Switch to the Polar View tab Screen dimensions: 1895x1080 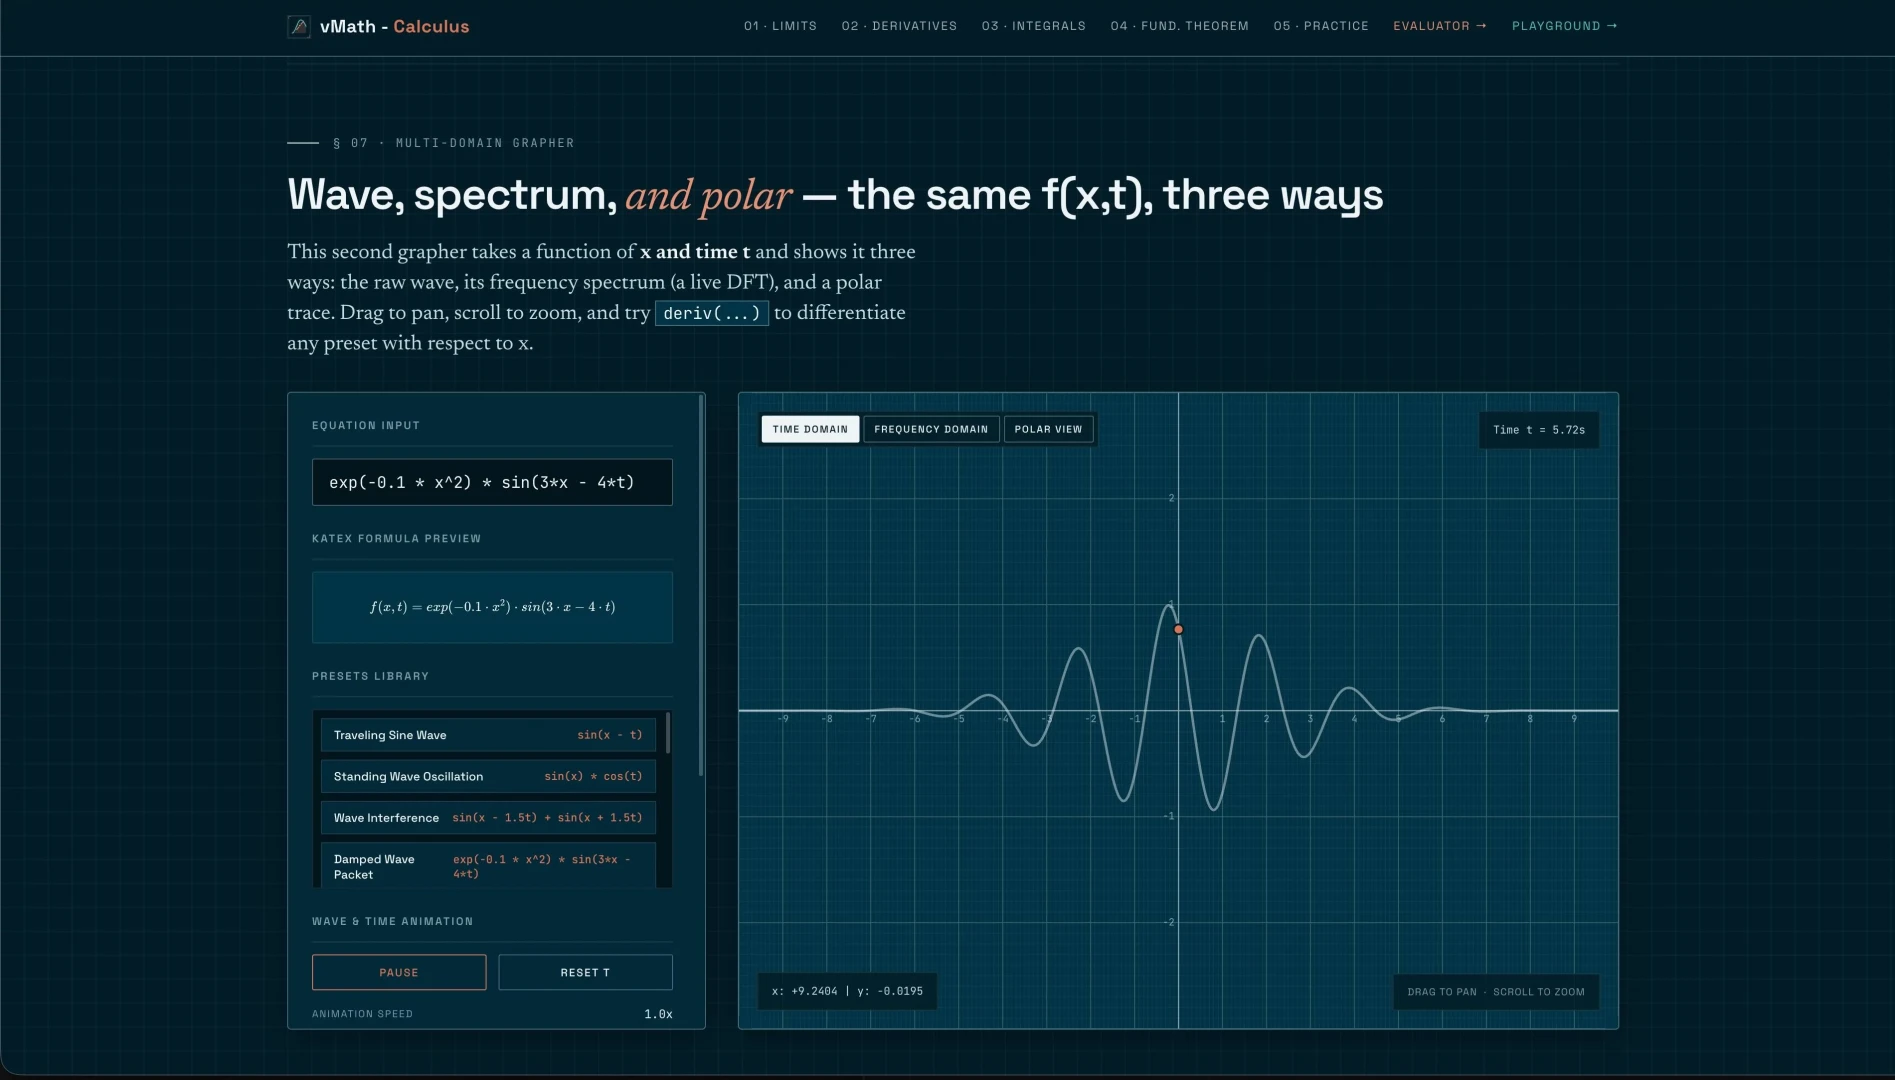coord(1048,429)
